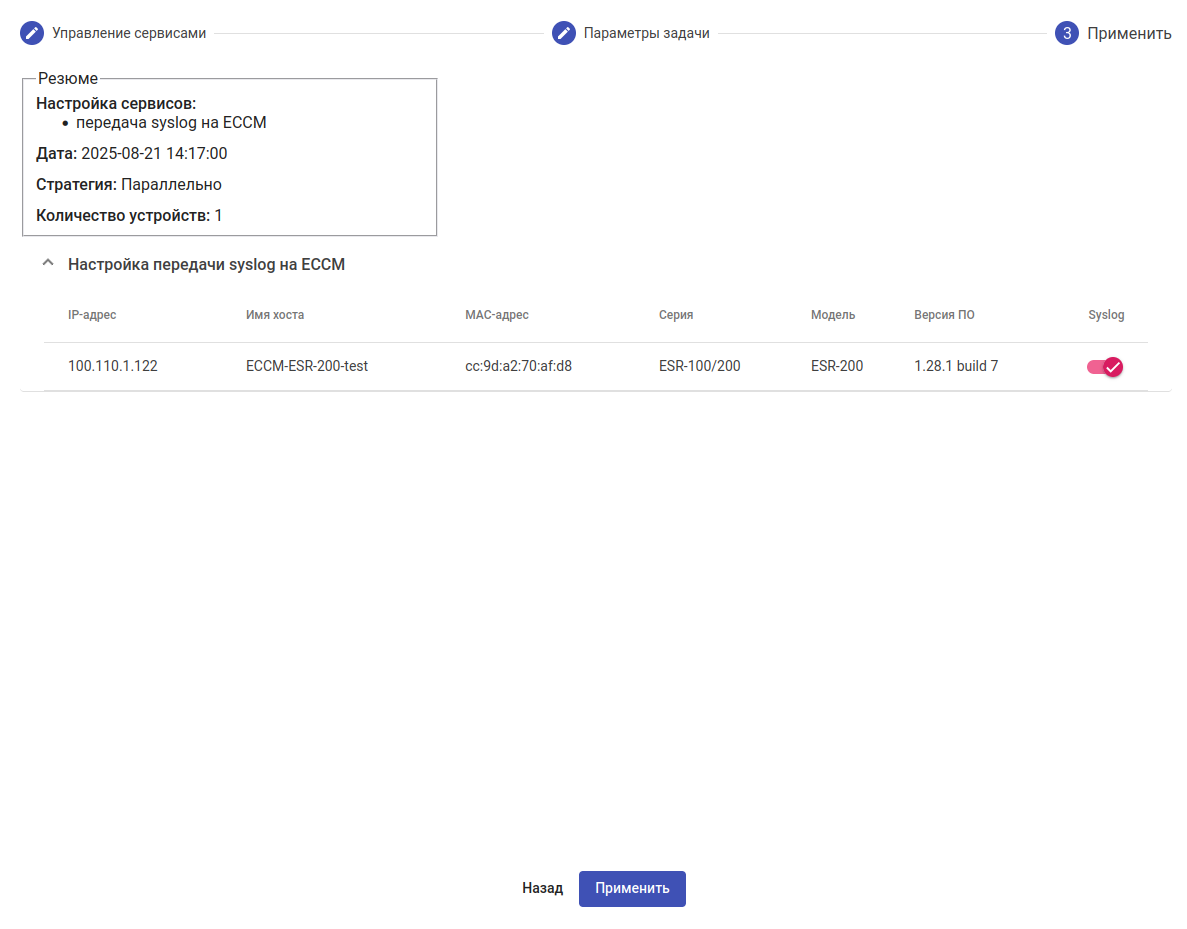The image size is (1187, 929).
Task: Click Серия column header
Action: click(x=676, y=315)
